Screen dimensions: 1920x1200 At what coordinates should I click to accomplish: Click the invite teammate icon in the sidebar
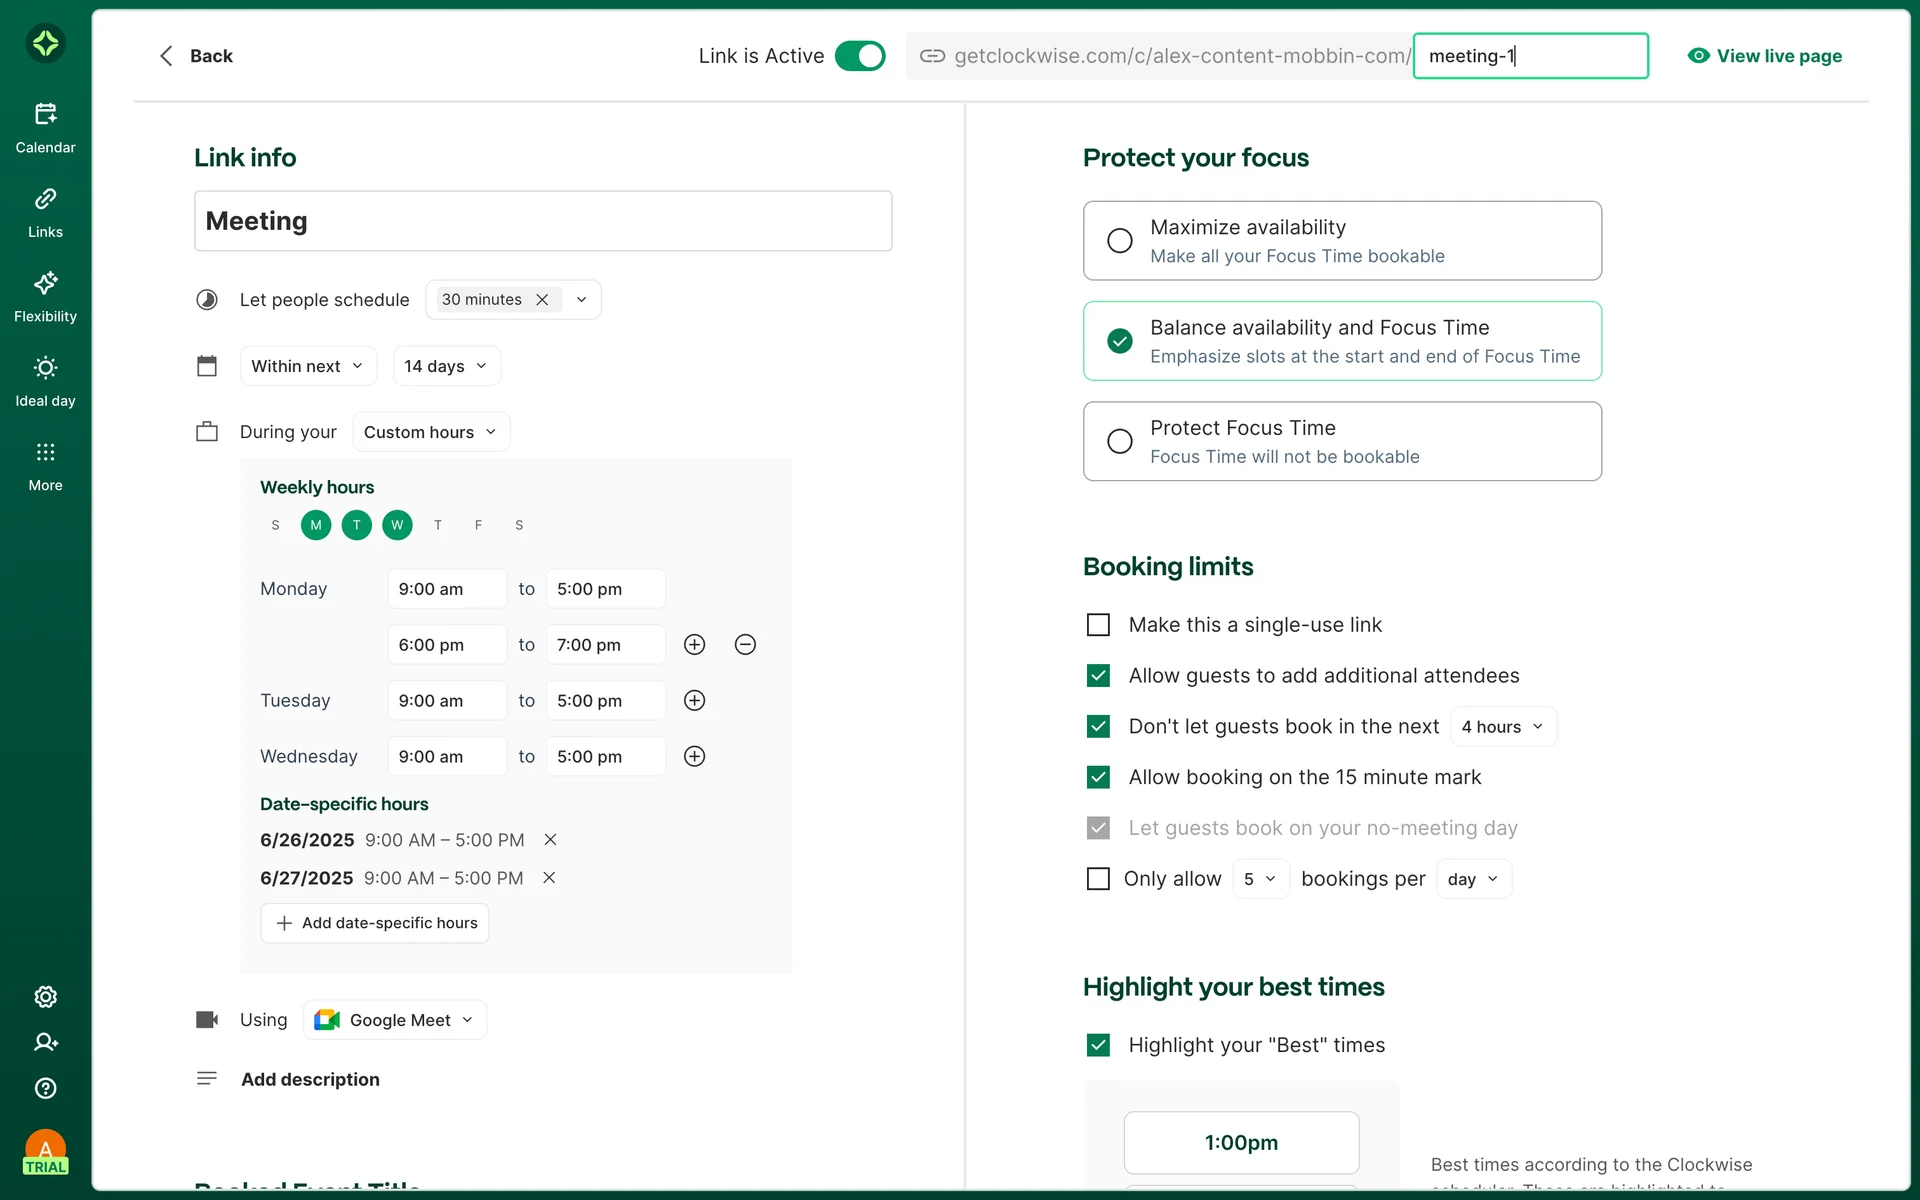click(x=45, y=1042)
